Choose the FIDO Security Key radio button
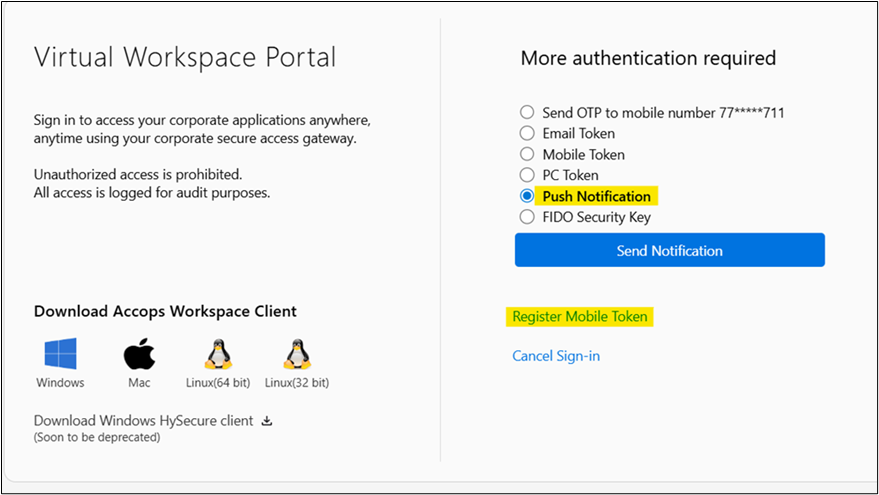 pos(527,217)
